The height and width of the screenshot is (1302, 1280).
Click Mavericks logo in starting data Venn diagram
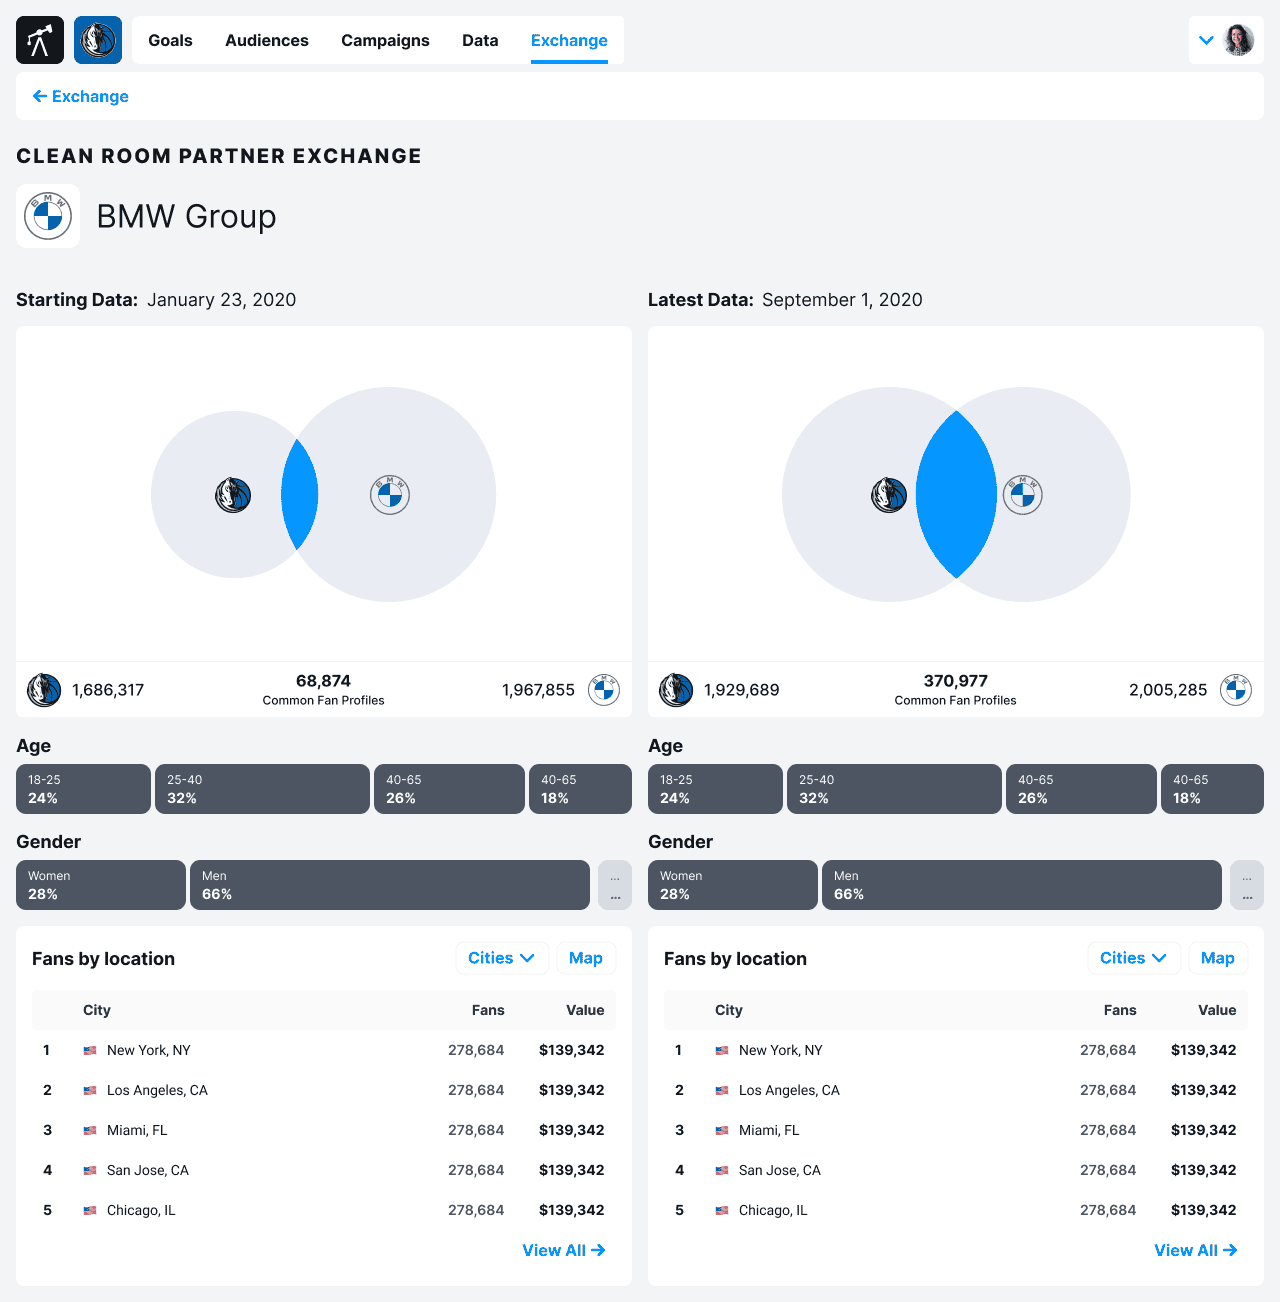click(234, 495)
